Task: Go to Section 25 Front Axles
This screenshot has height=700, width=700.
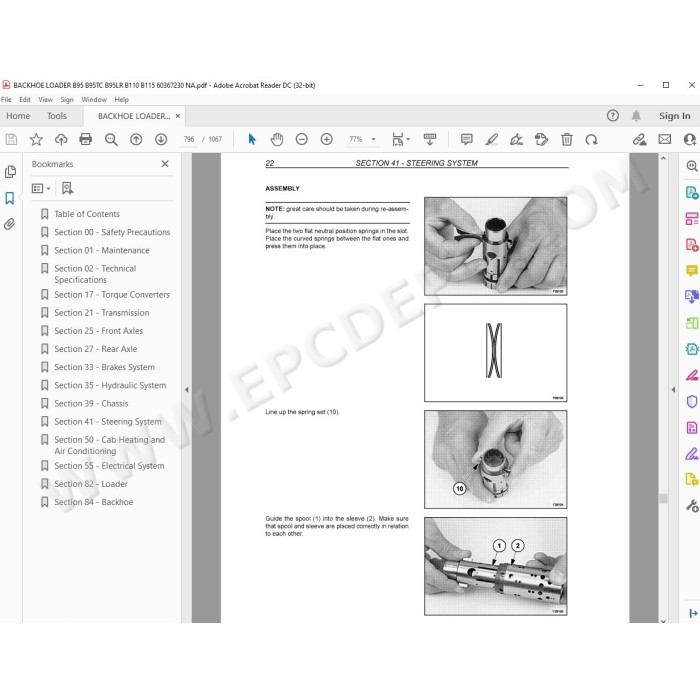Action: pyautogui.click(x=99, y=331)
